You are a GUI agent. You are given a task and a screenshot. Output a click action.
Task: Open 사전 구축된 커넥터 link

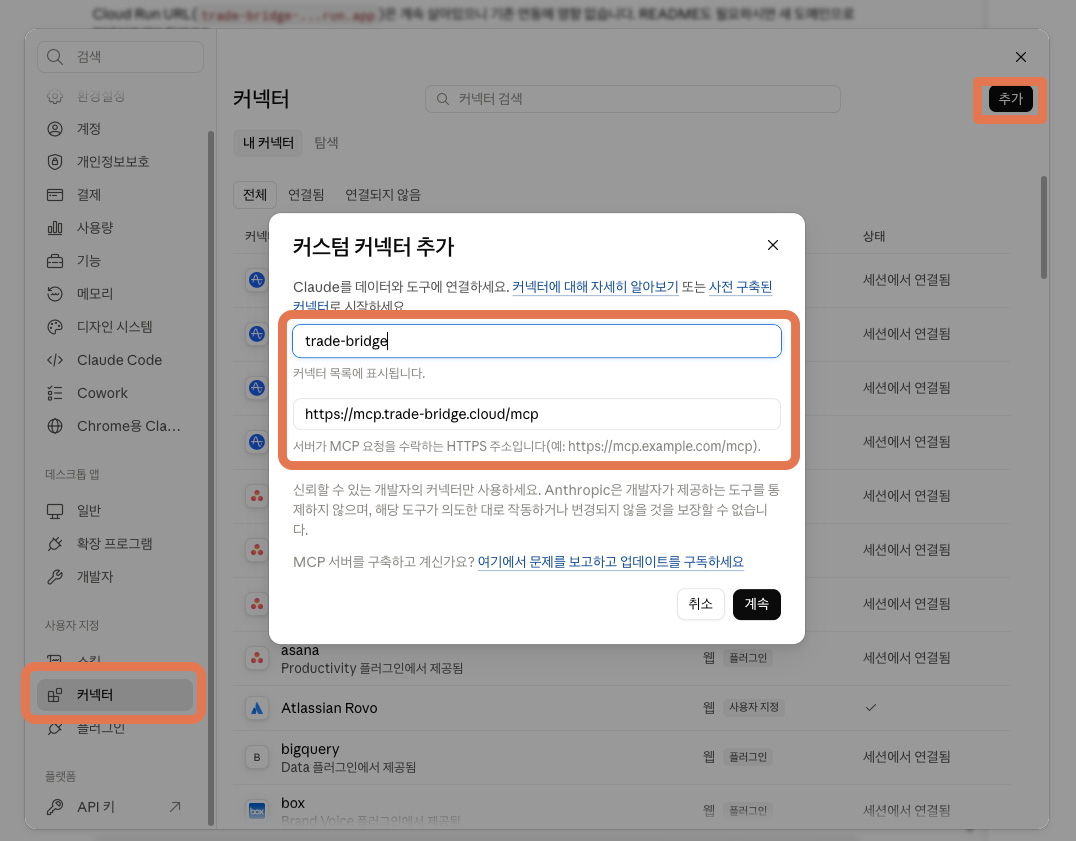tap(740, 287)
